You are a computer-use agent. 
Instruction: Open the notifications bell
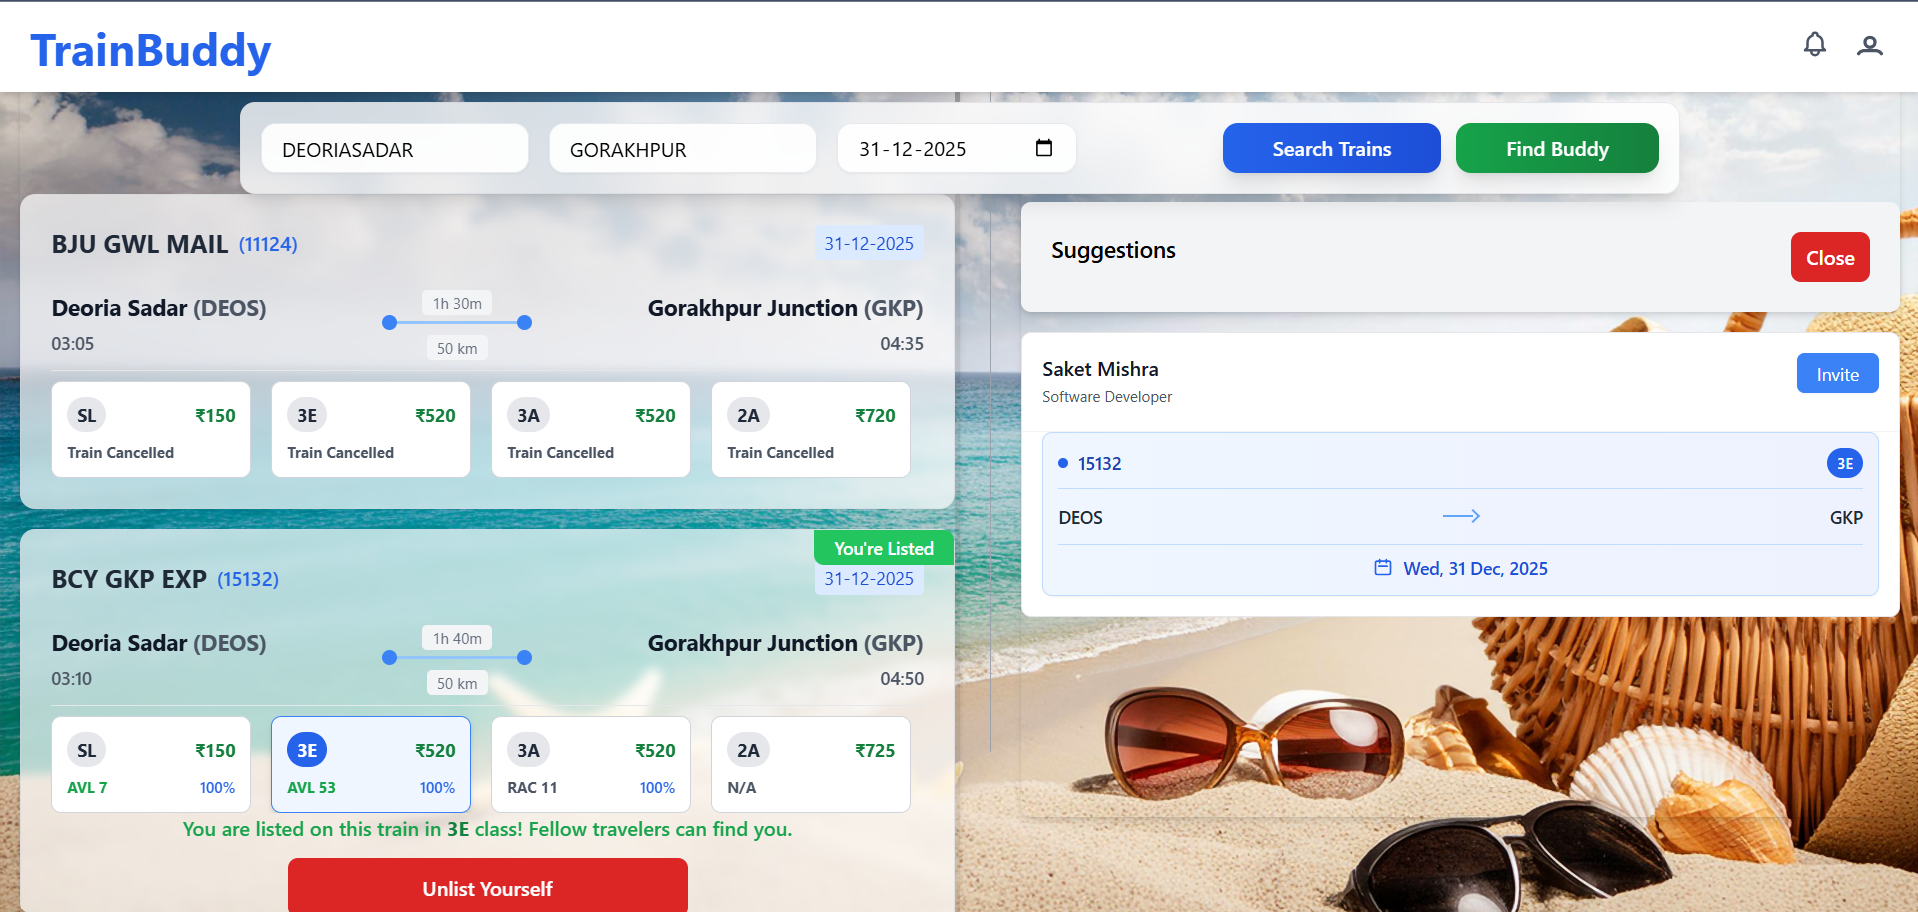pos(1814,45)
